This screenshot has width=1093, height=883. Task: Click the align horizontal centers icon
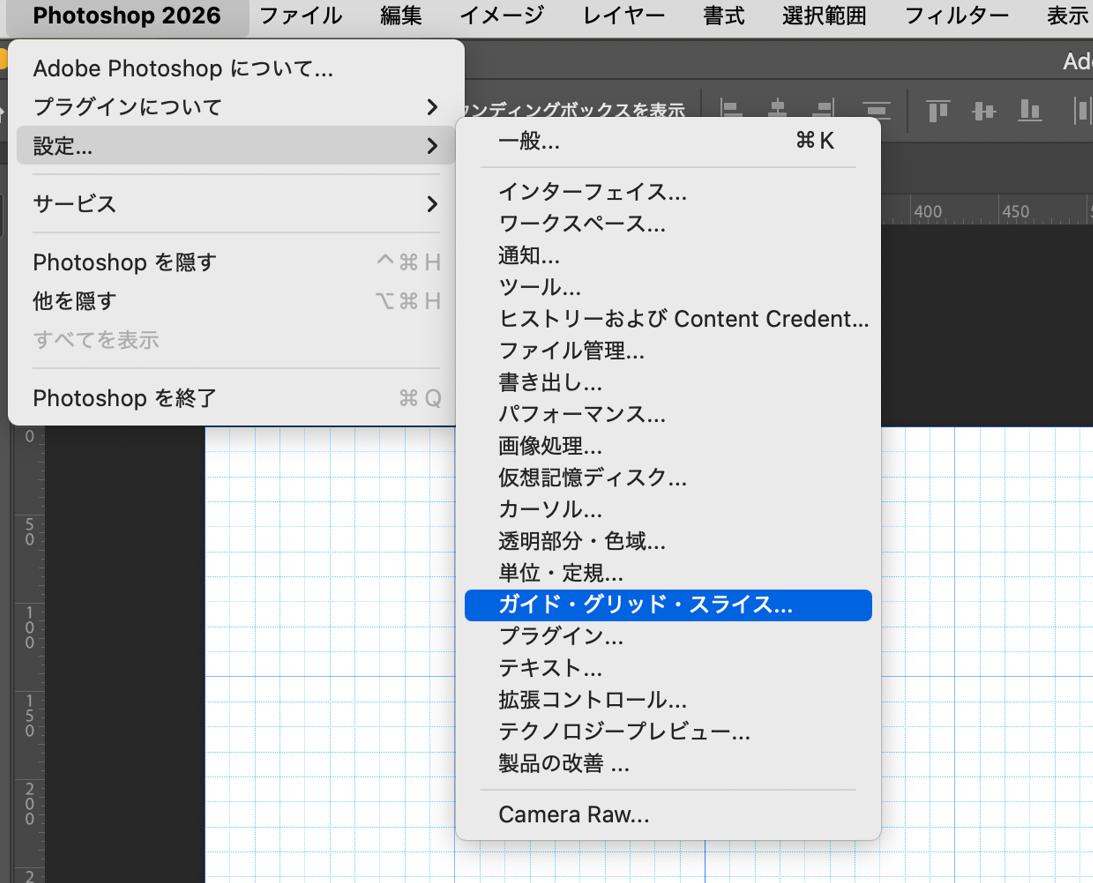tap(778, 109)
